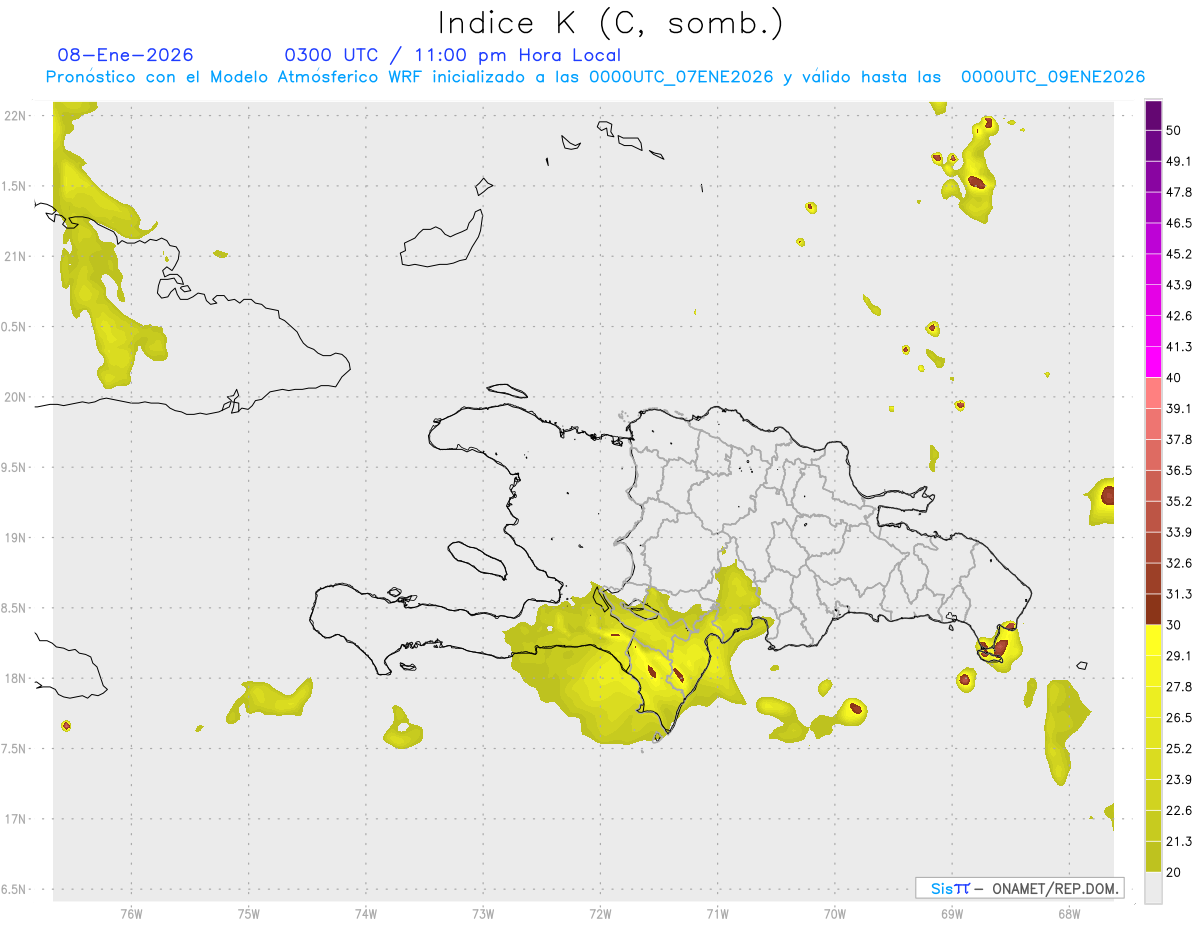
Task: Click the "40" color scale value
Action: [x=1174, y=378]
